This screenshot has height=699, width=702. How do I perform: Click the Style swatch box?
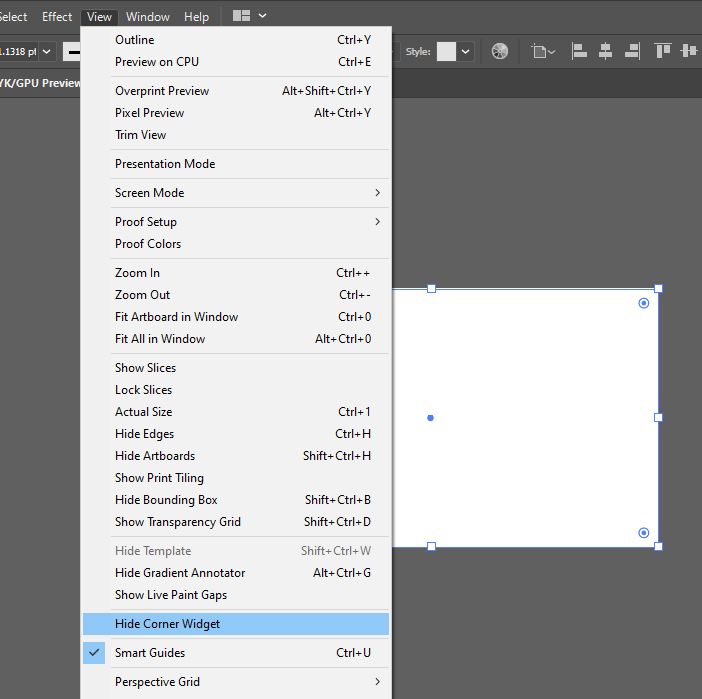(x=446, y=51)
